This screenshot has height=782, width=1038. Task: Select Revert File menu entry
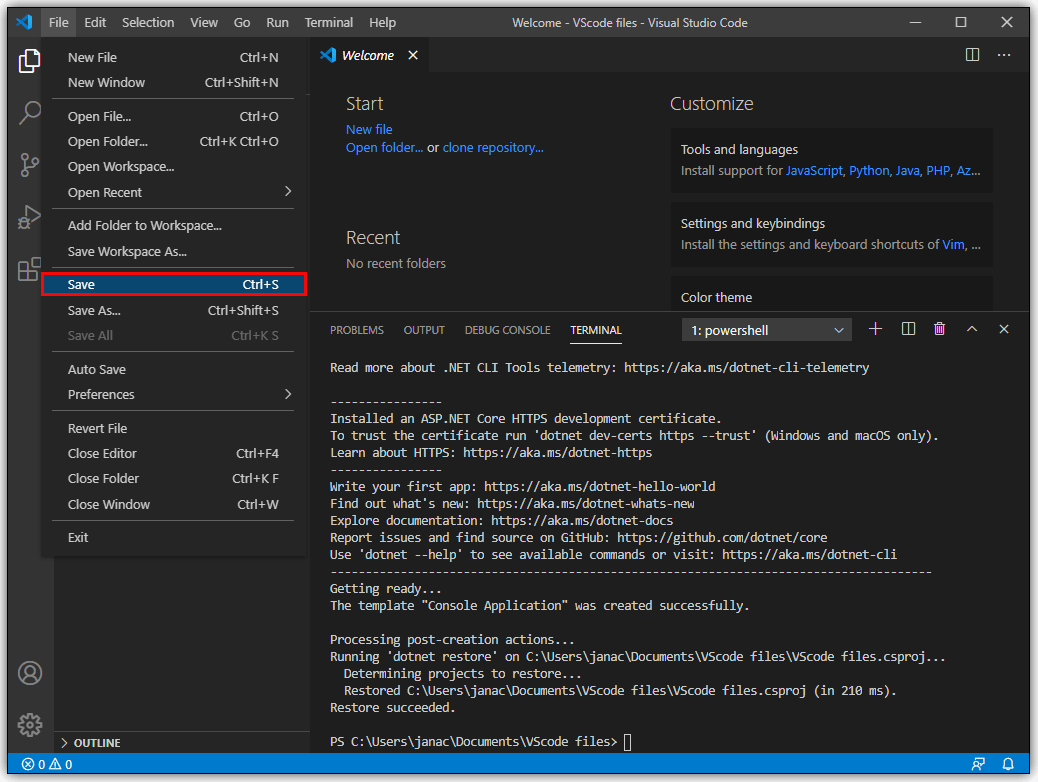173,428
